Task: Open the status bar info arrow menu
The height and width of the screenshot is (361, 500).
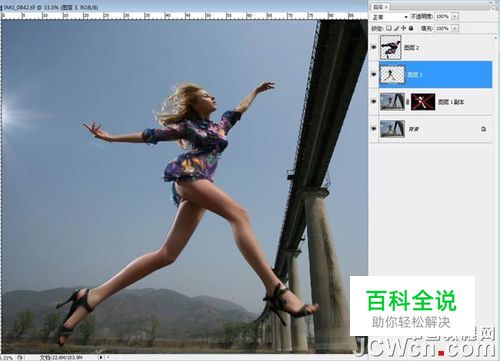Action: coord(101,357)
